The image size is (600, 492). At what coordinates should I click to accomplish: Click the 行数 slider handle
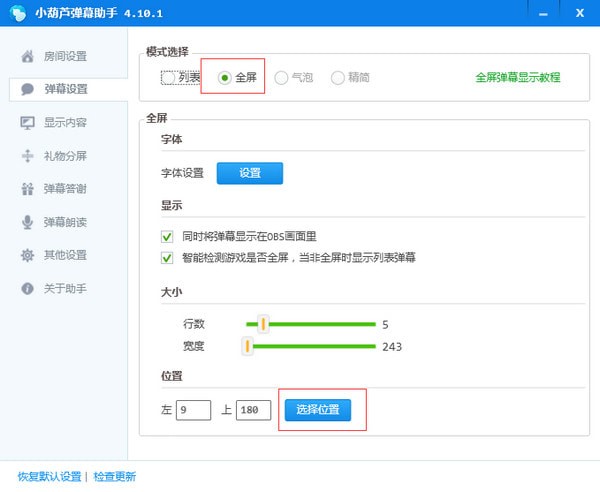point(264,324)
